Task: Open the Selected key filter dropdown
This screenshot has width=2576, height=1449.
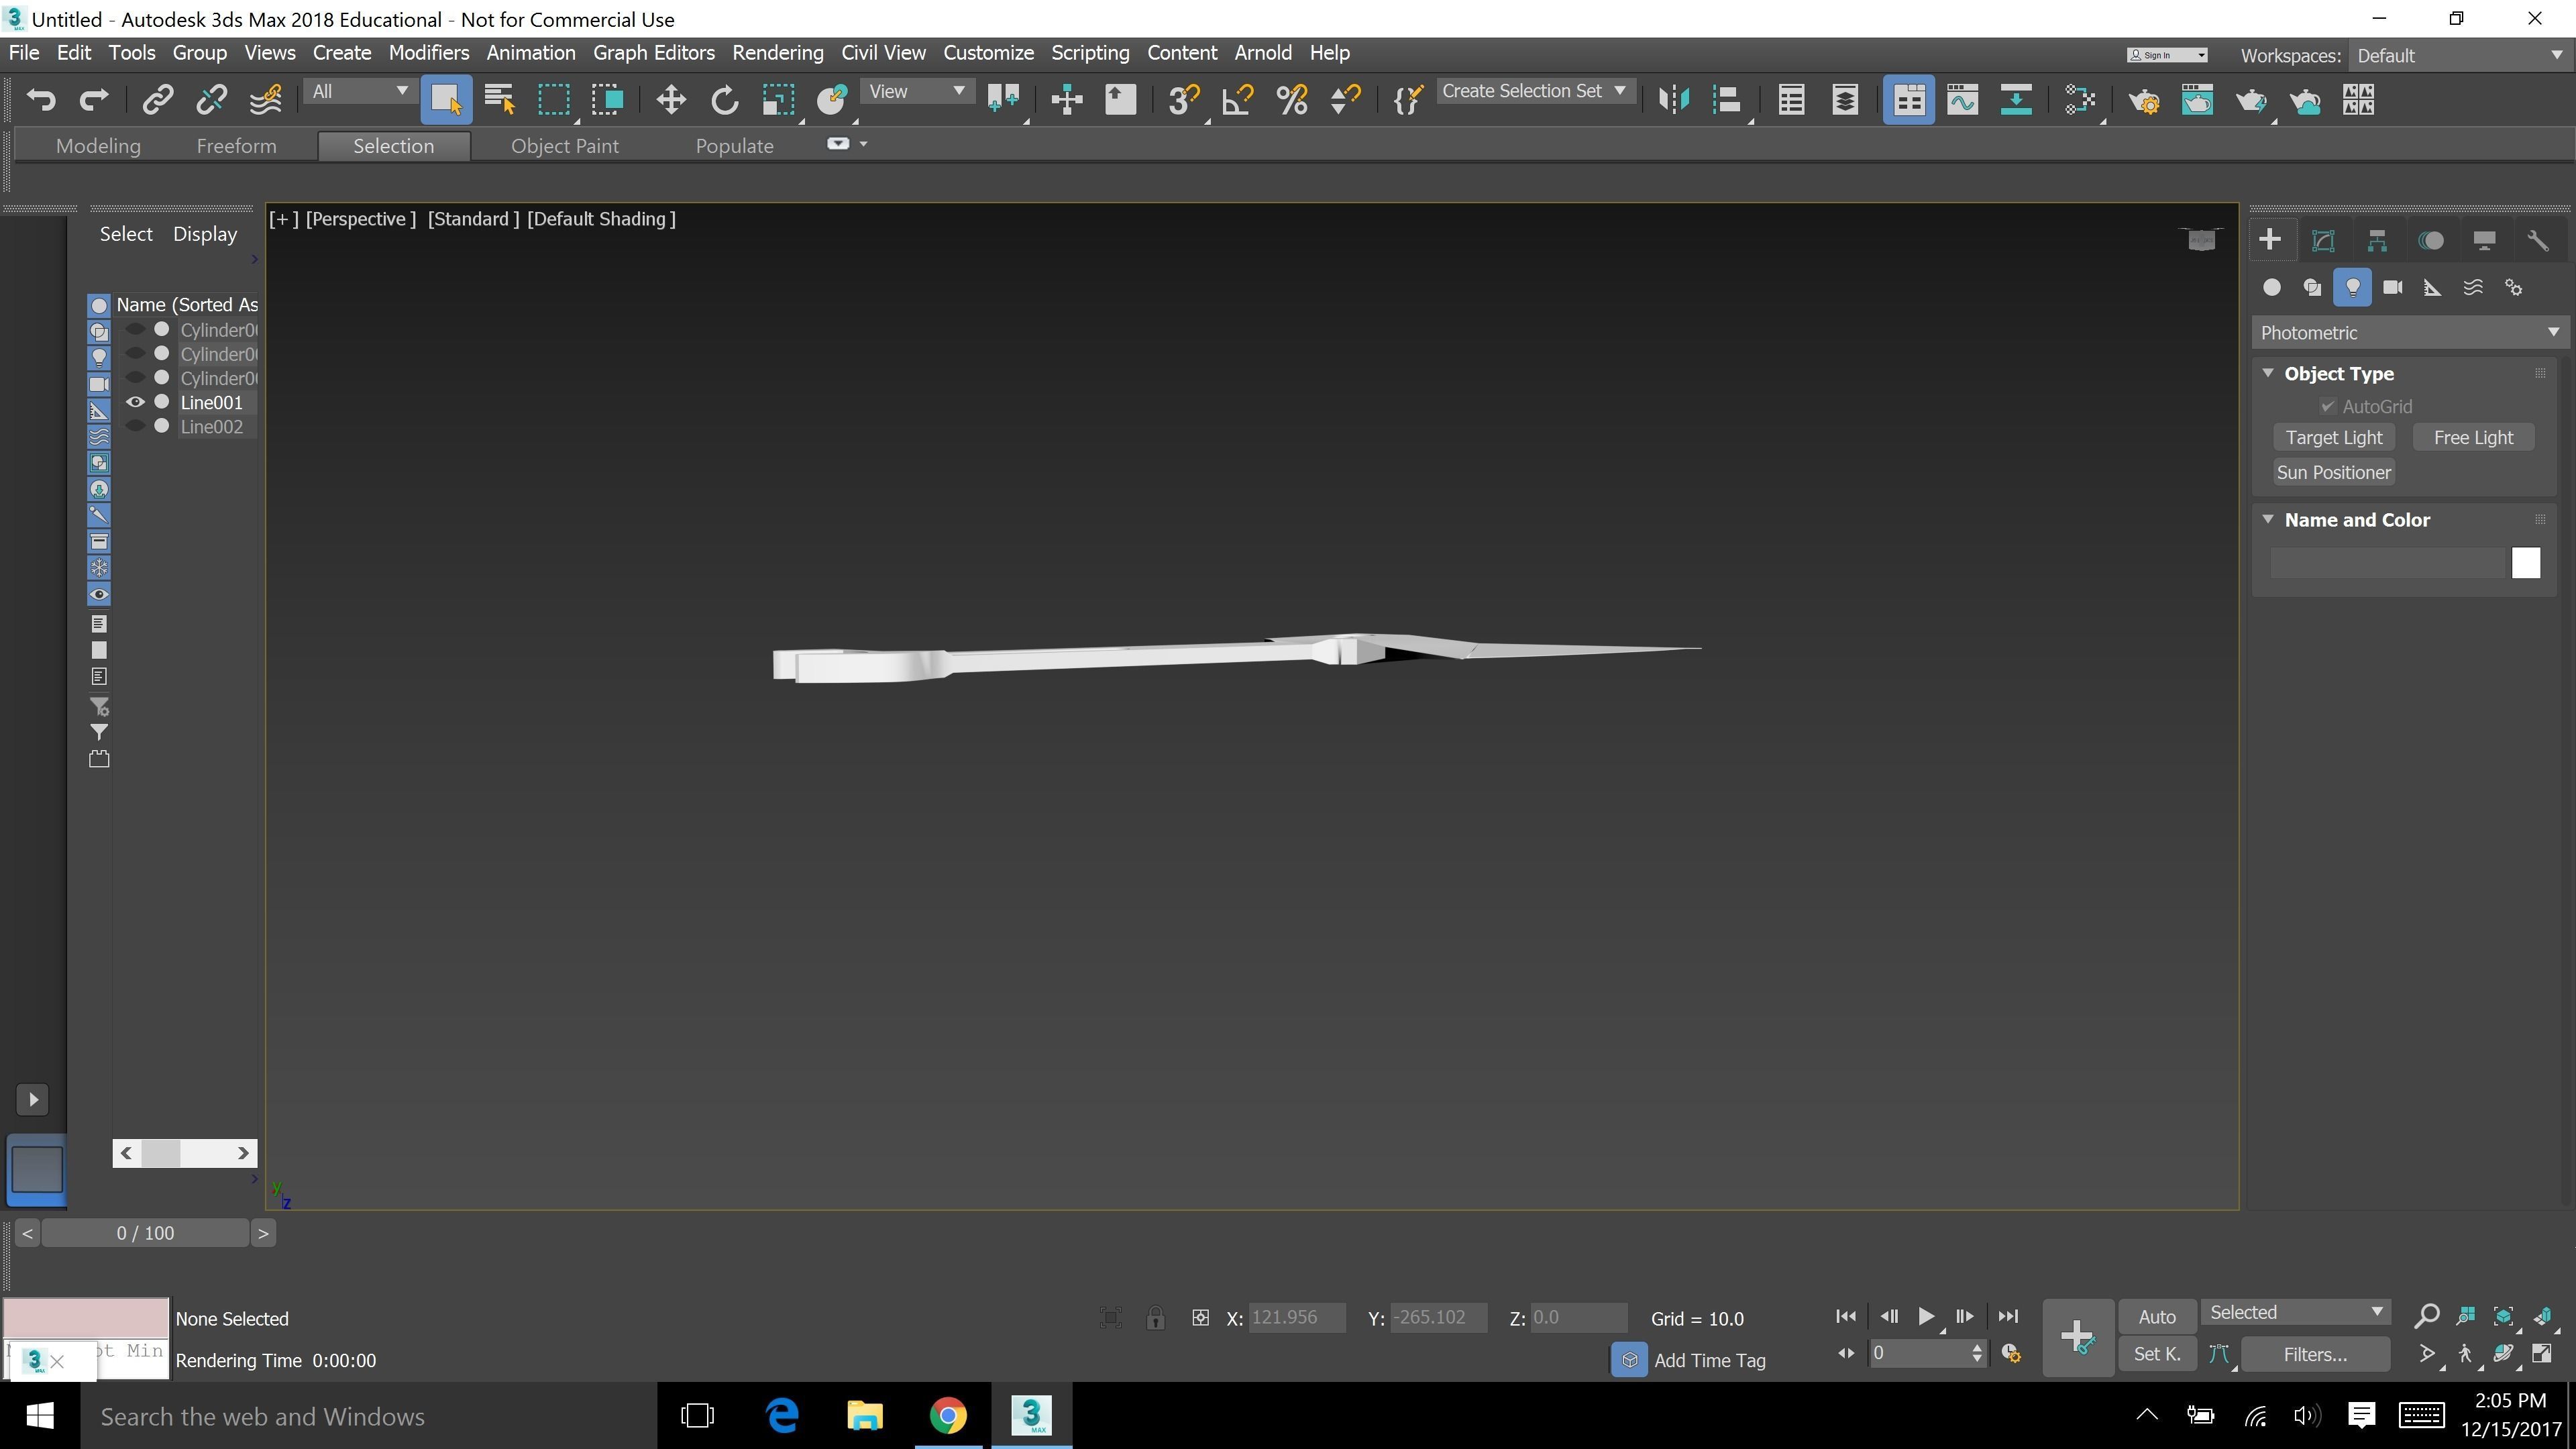Action: point(2295,1312)
